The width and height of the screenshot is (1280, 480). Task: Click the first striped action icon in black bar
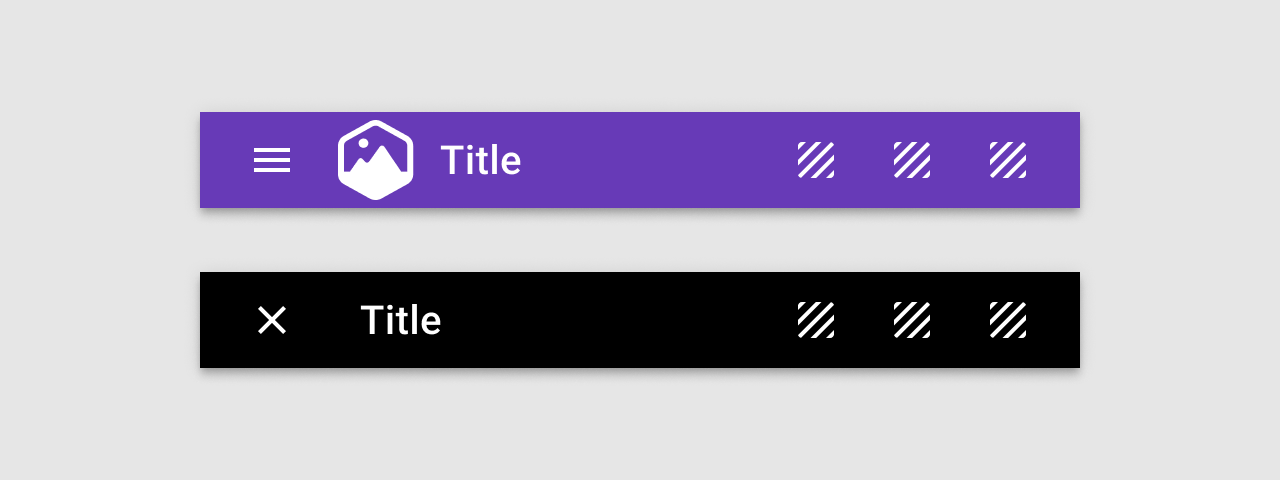pyautogui.click(x=816, y=320)
